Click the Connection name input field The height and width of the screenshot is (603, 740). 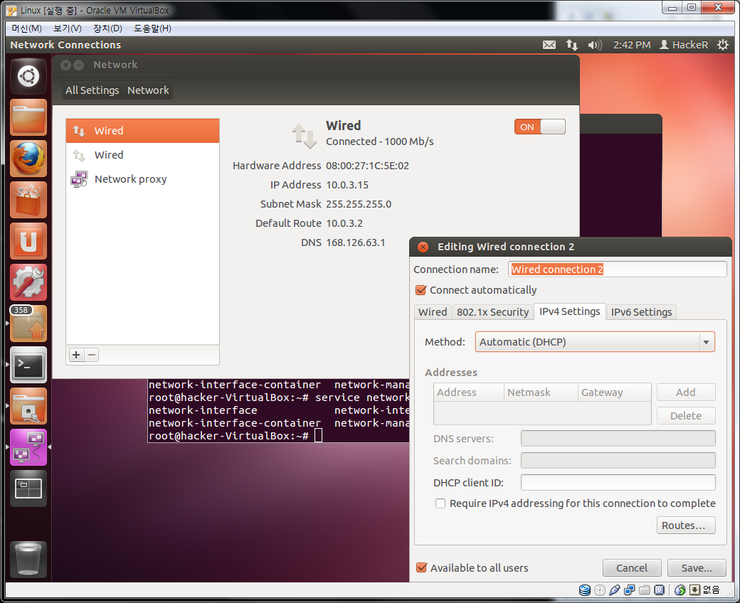click(617, 269)
